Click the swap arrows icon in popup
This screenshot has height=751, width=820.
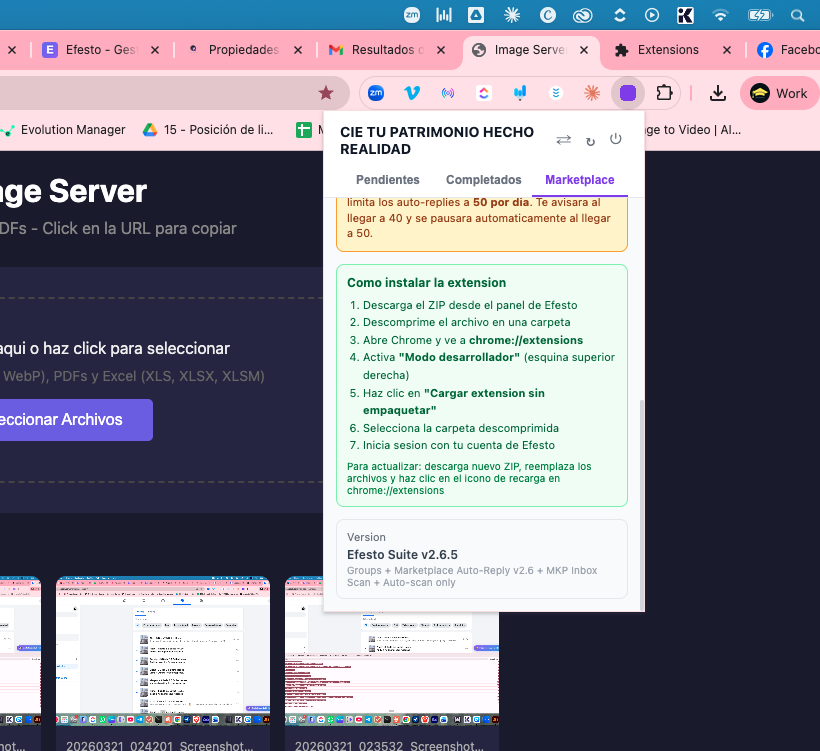[x=564, y=140]
